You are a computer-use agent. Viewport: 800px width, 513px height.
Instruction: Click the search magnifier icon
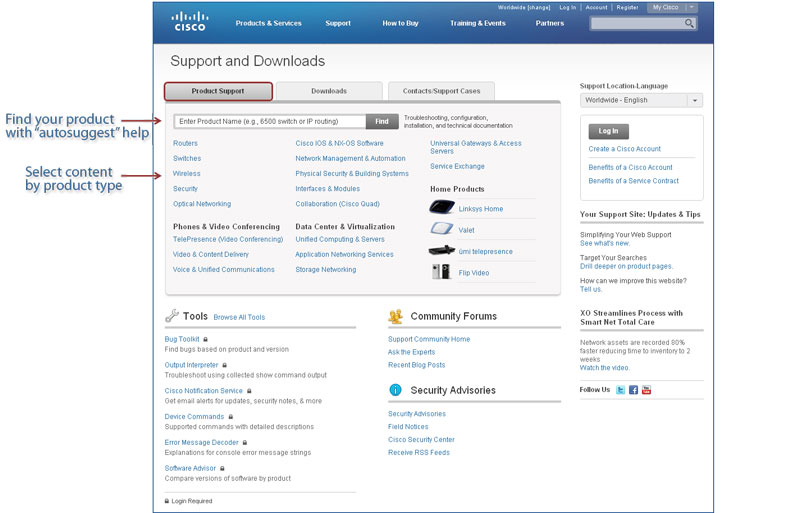coord(689,23)
